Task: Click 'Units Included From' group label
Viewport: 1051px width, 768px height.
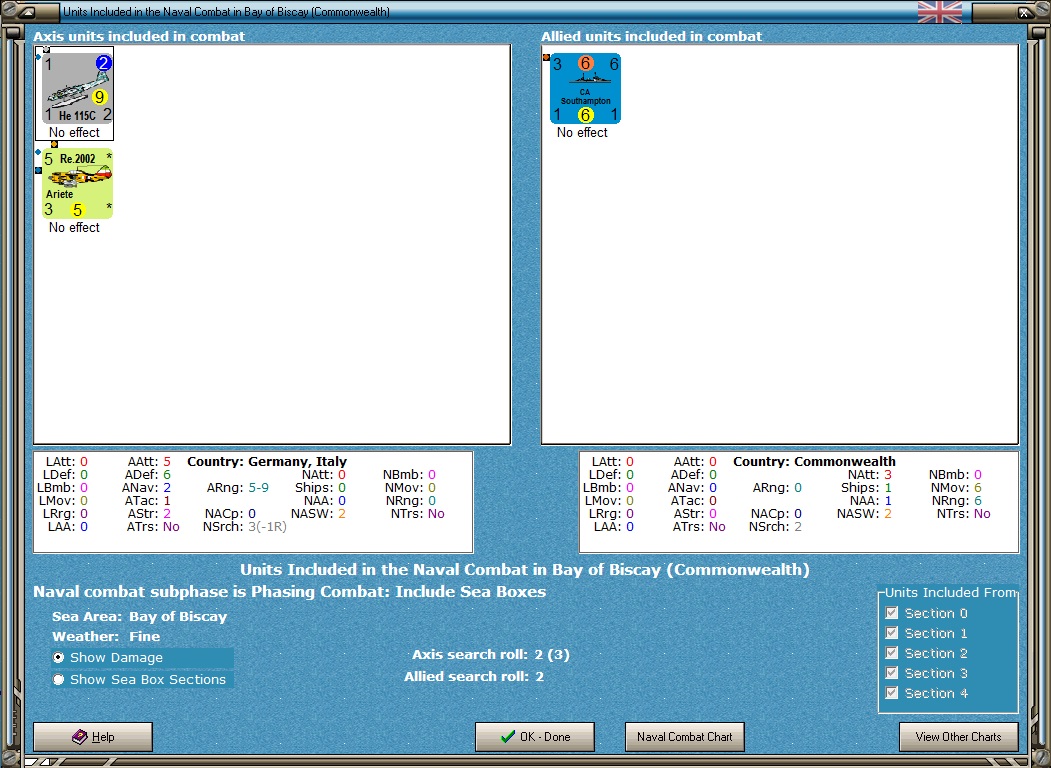Action: [950, 592]
